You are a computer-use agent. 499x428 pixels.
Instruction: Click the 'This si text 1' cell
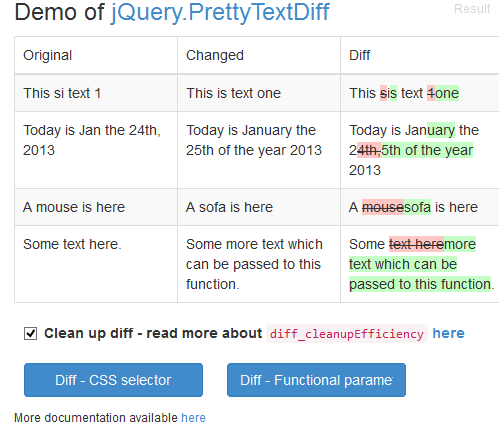pyautogui.click(x=96, y=93)
